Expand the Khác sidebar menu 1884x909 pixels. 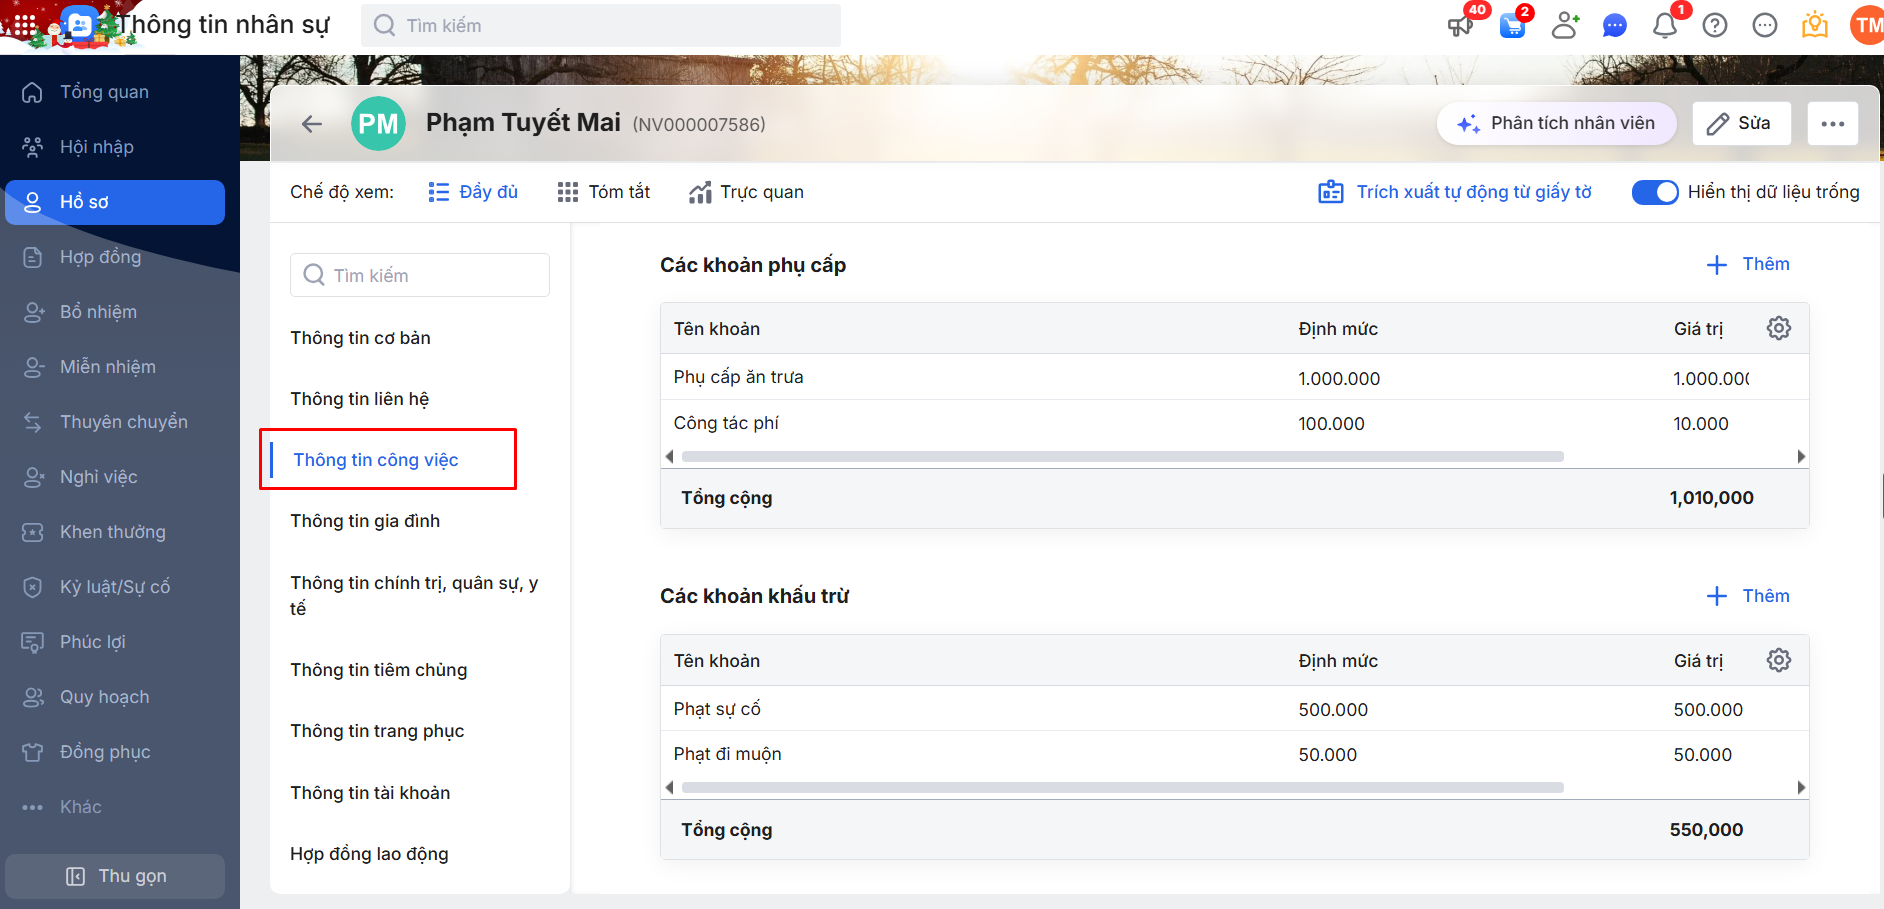[x=80, y=807]
